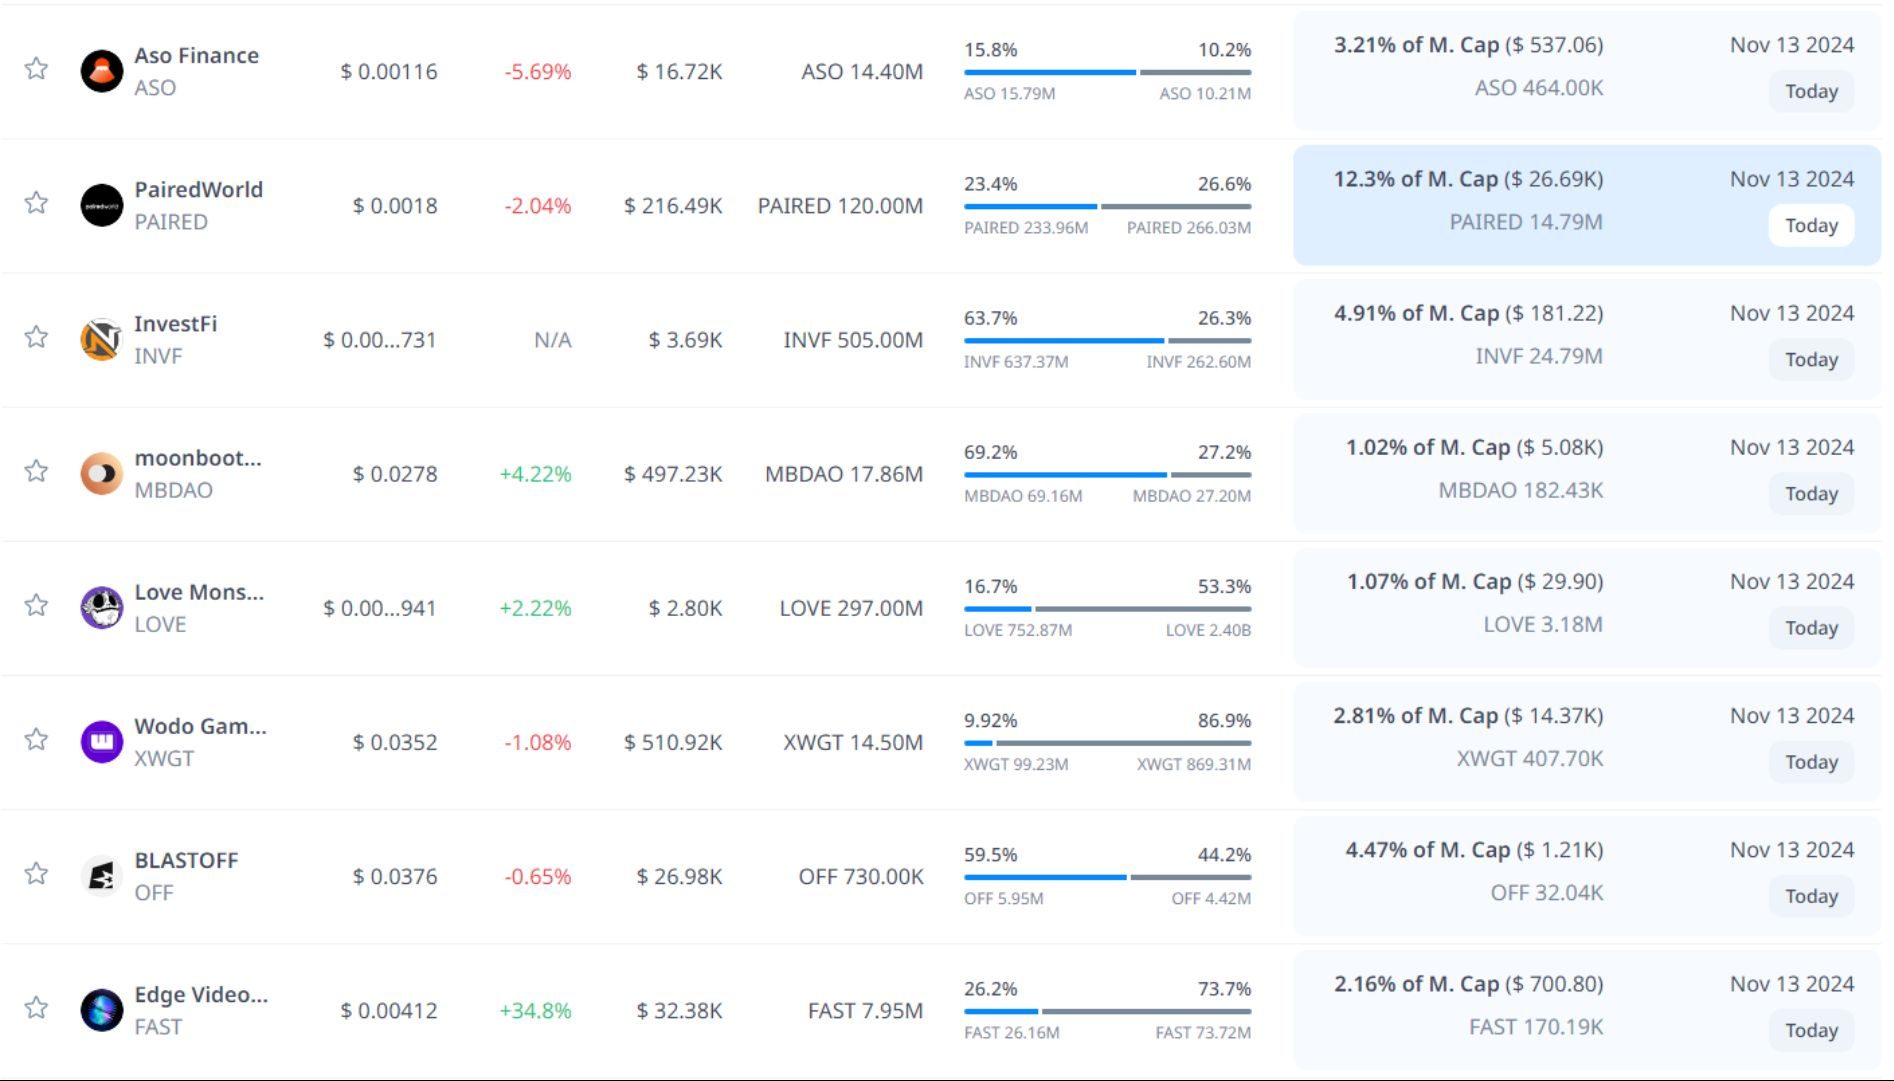The image size is (1894, 1081).
Task: Favorite Aso Finance with the star
Action: [36, 69]
